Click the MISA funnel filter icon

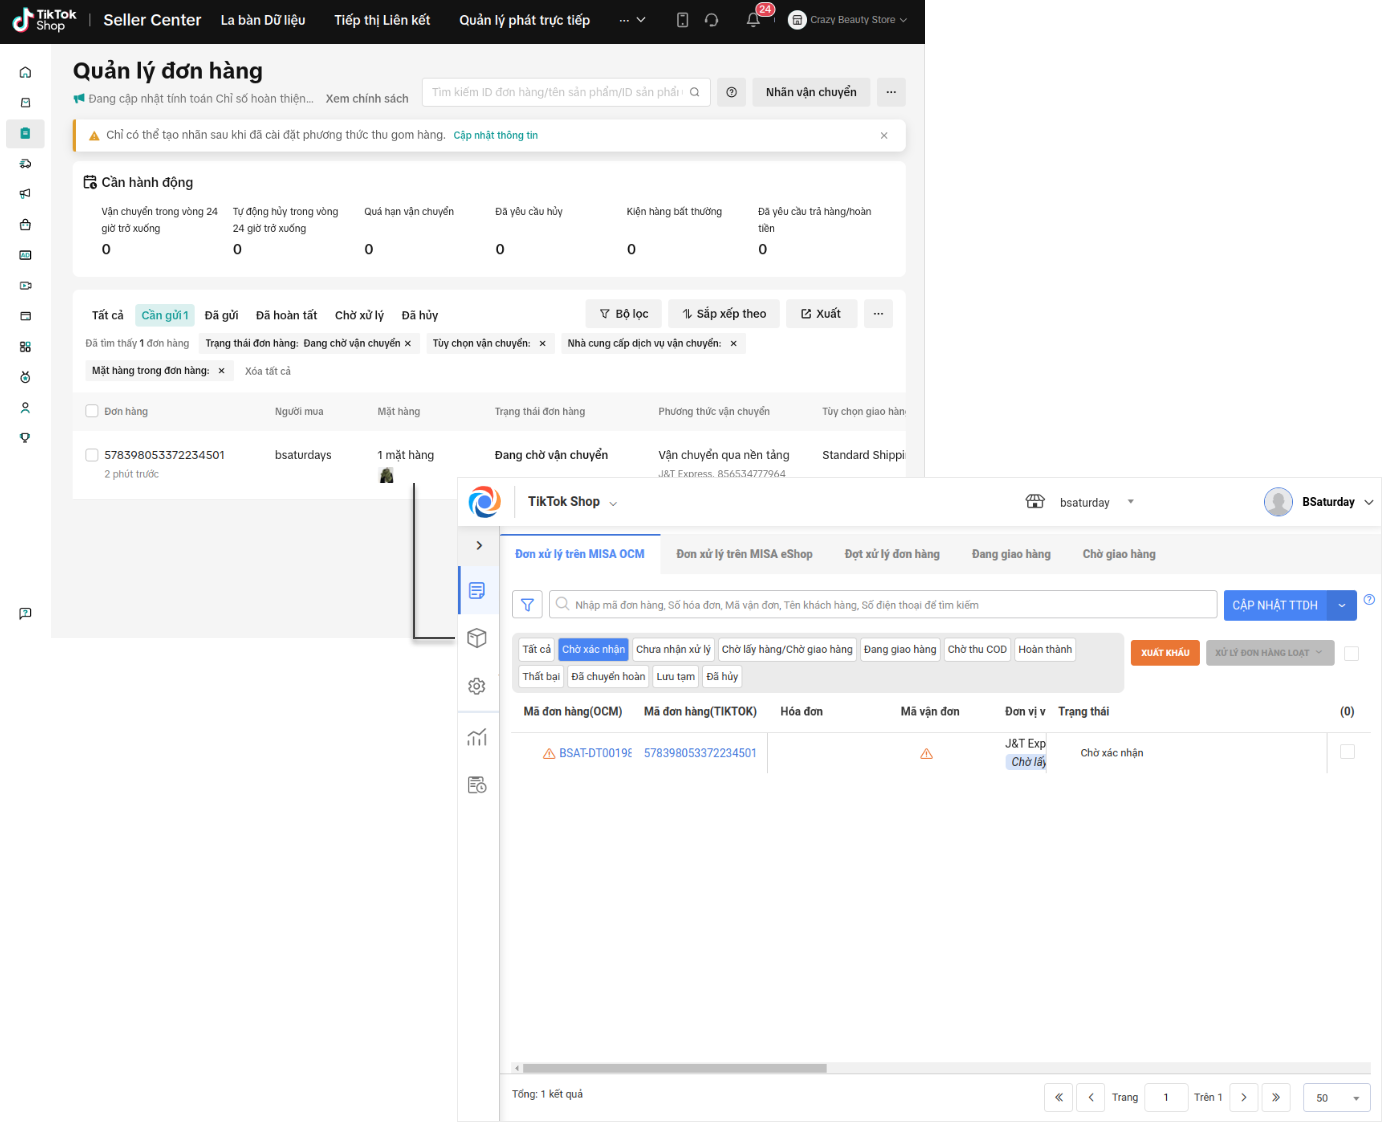(x=527, y=604)
